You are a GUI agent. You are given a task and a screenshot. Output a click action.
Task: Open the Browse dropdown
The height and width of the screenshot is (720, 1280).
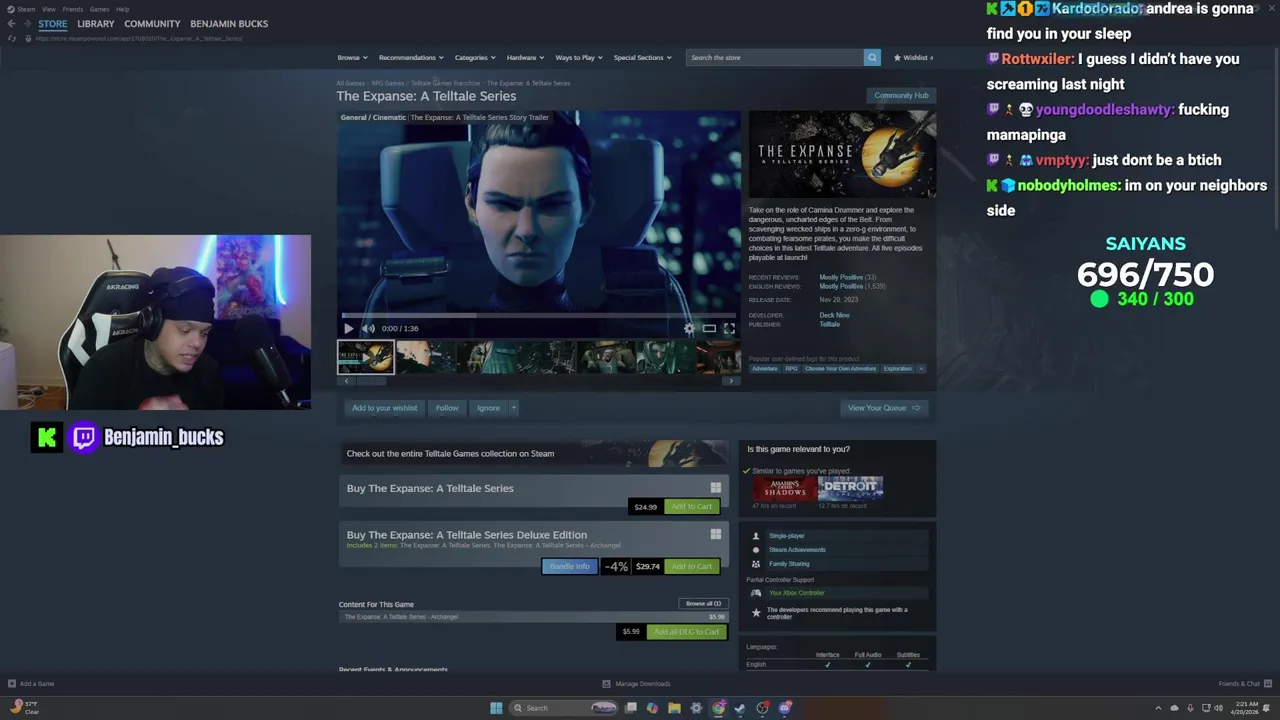pyautogui.click(x=352, y=57)
